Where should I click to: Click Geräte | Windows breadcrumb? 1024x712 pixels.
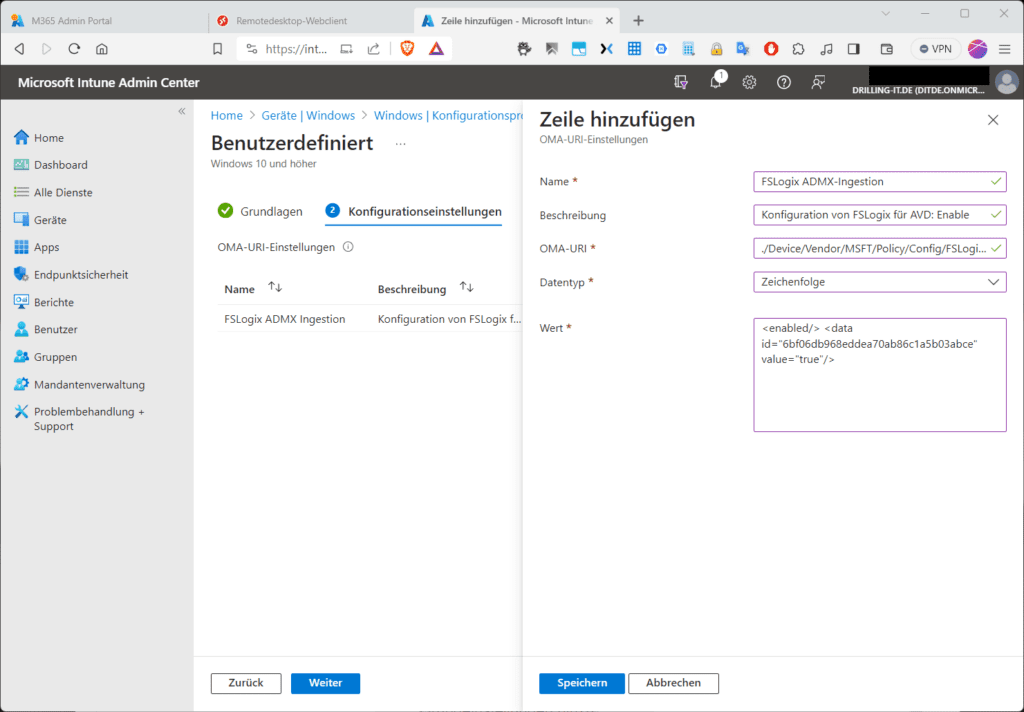tap(308, 116)
